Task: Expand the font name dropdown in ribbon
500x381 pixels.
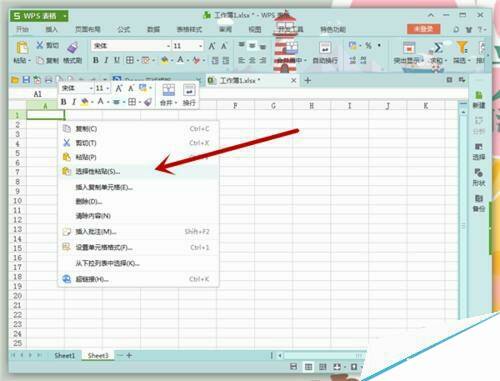Action: (168, 46)
